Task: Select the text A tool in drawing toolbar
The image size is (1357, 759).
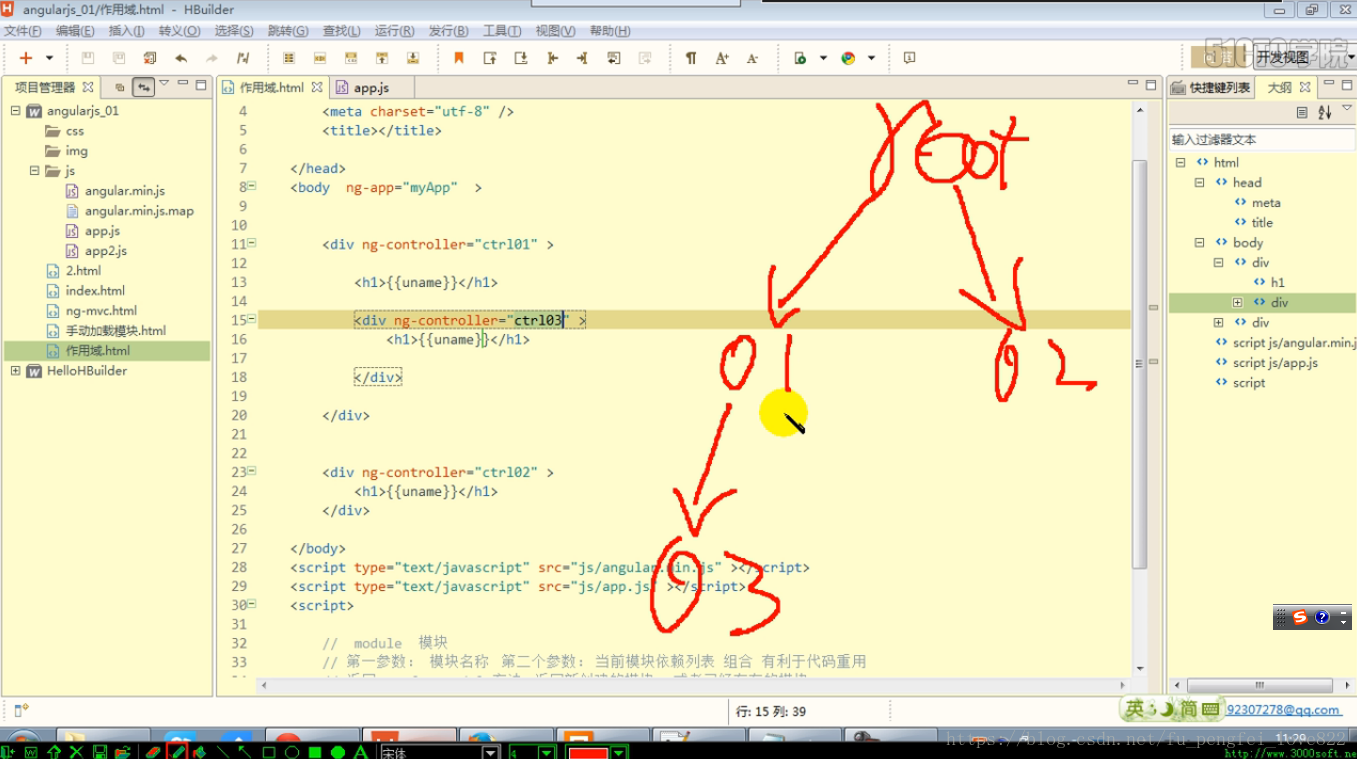Action: click(x=361, y=752)
